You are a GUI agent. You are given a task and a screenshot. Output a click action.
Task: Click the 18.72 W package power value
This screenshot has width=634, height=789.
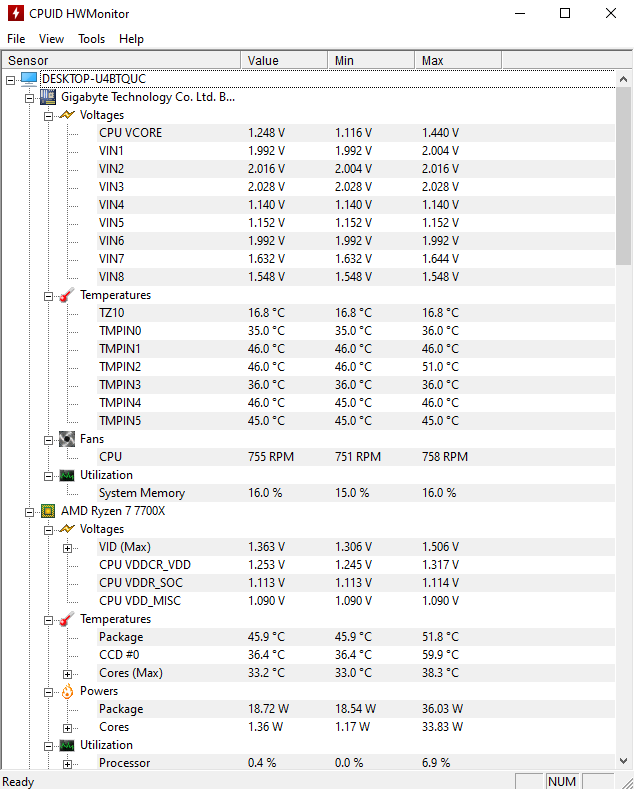coord(268,709)
